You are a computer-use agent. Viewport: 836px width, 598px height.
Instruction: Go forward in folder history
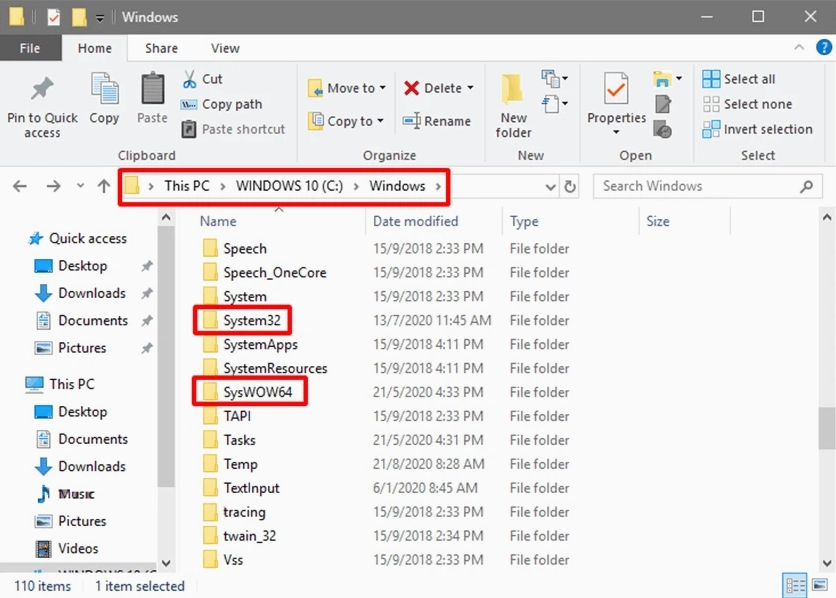[x=53, y=186]
